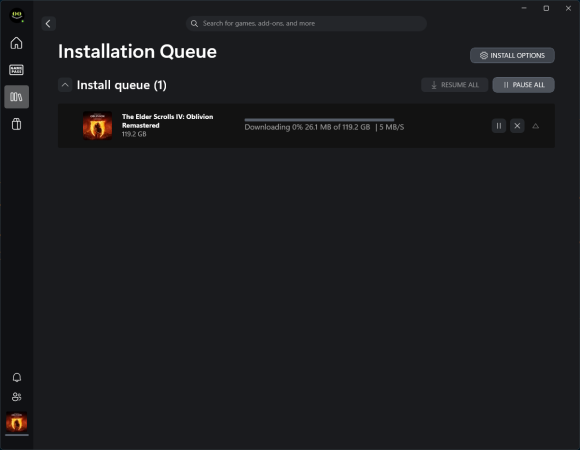Open Oblivion Remastered cover thumbnail in queue

coord(97,126)
